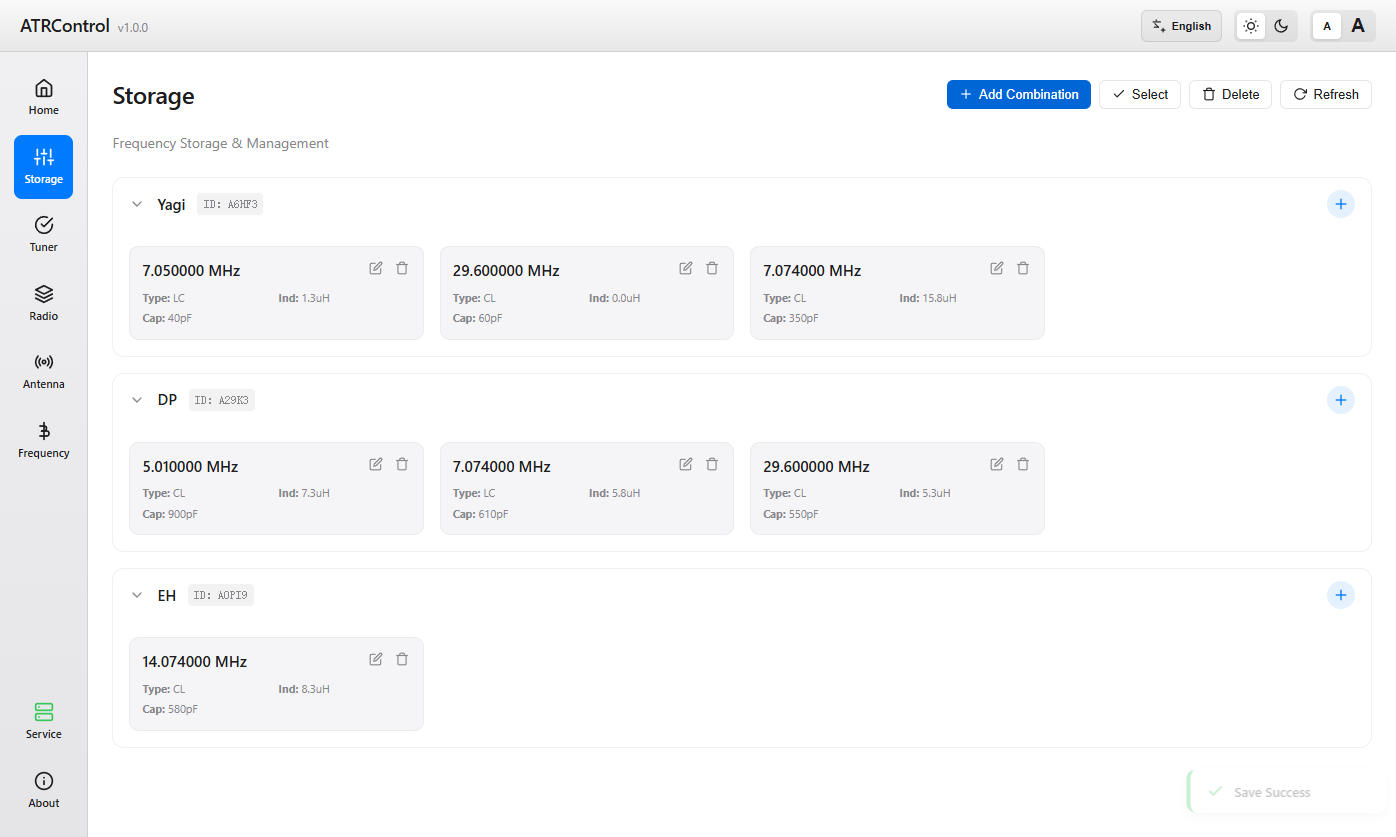The width and height of the screenshot is (1396, 837).
Task: Switch to dark theme moon icon
Action: coord(1281,26)
